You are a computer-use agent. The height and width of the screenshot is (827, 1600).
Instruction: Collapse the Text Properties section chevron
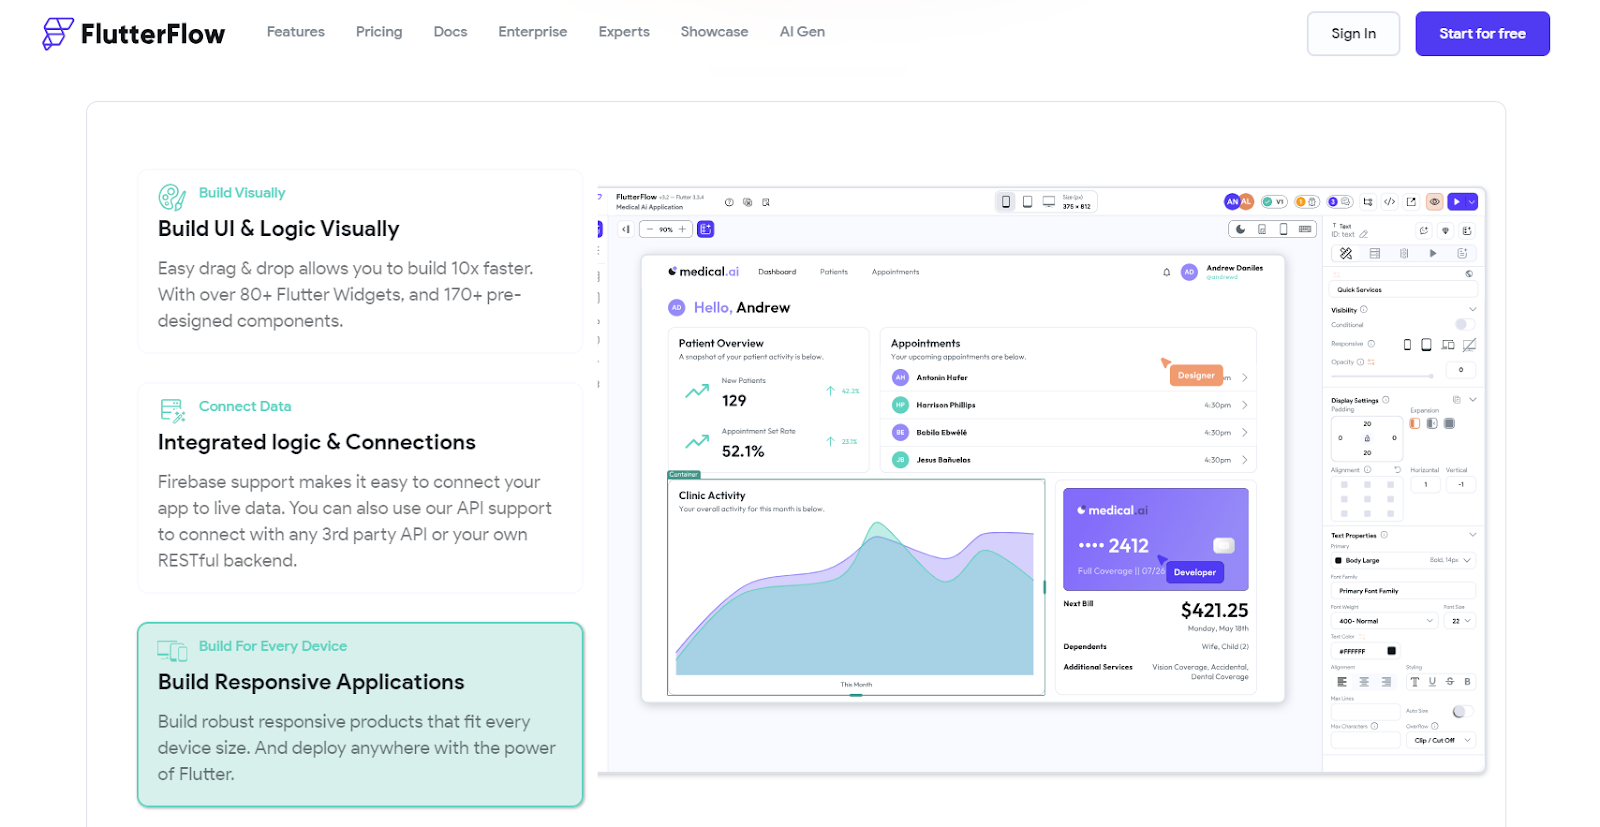[1472, 535]
